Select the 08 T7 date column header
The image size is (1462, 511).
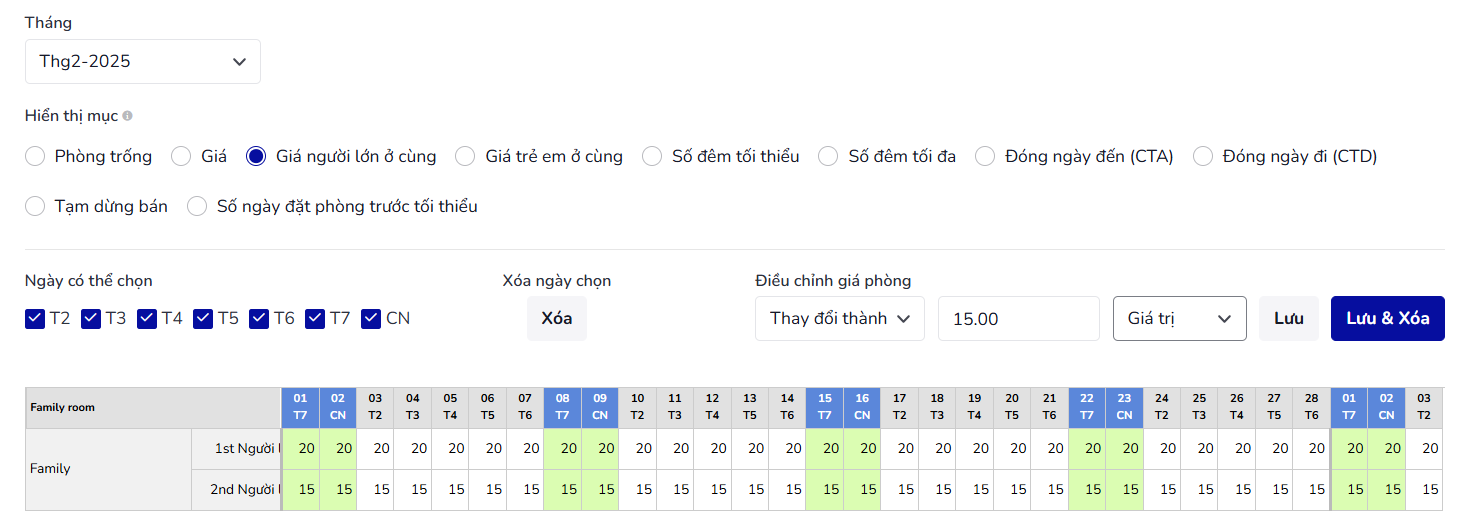[562, 407]
